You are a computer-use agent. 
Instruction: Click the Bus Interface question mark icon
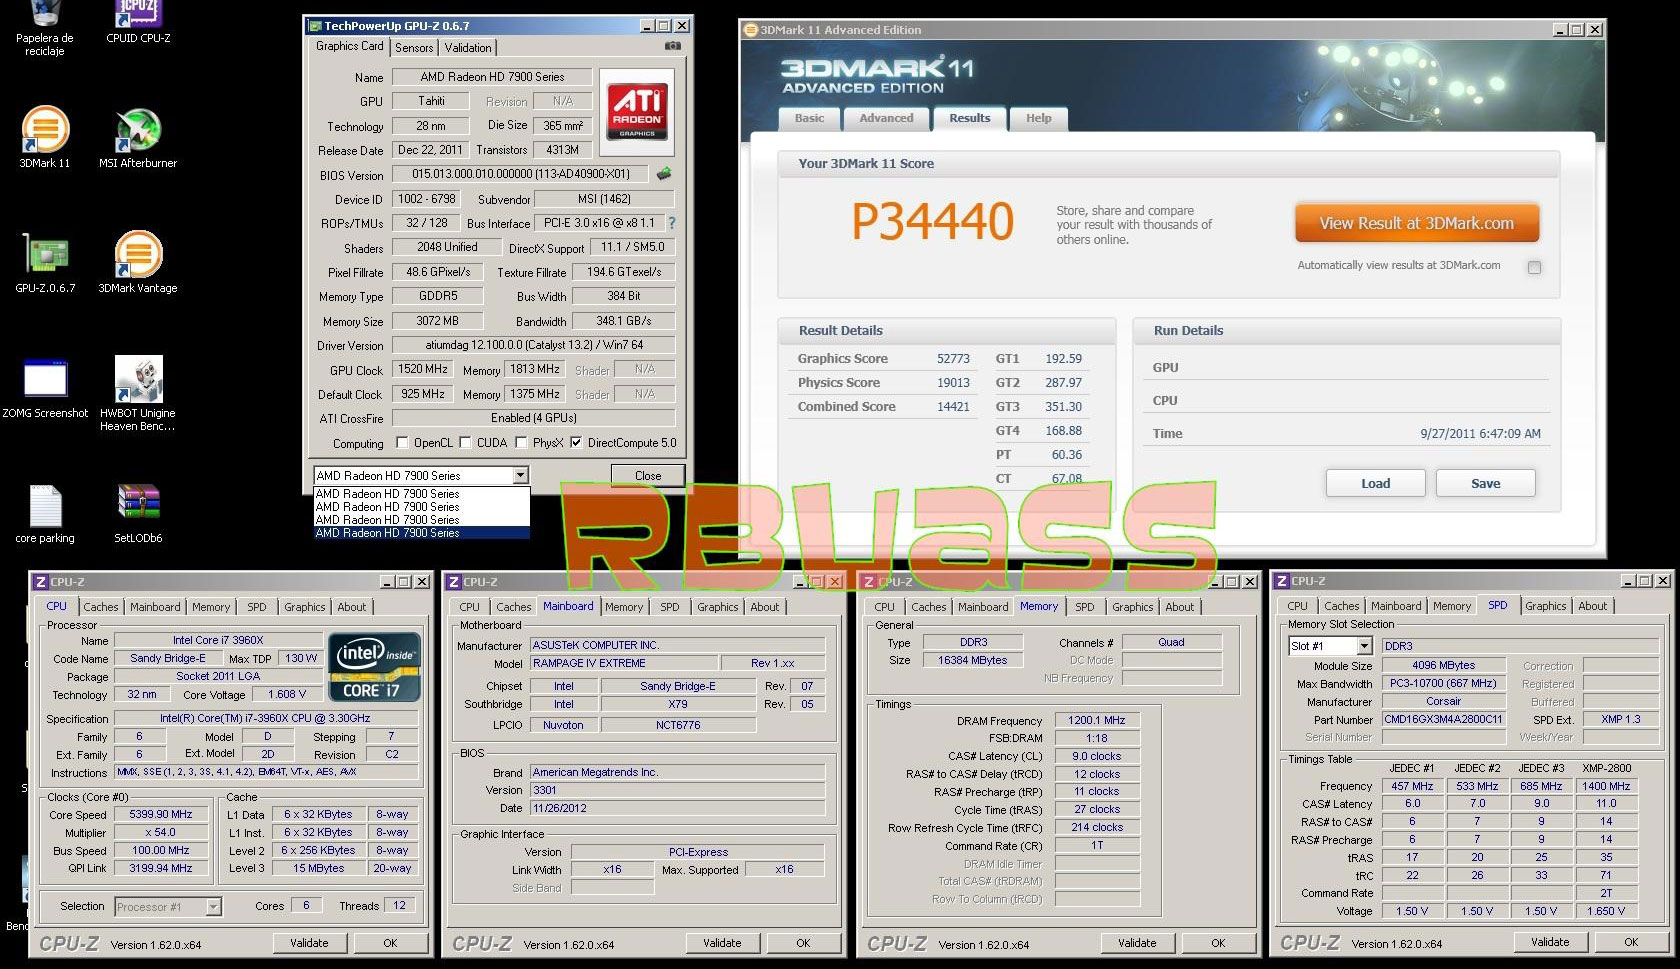pos(672,223)
